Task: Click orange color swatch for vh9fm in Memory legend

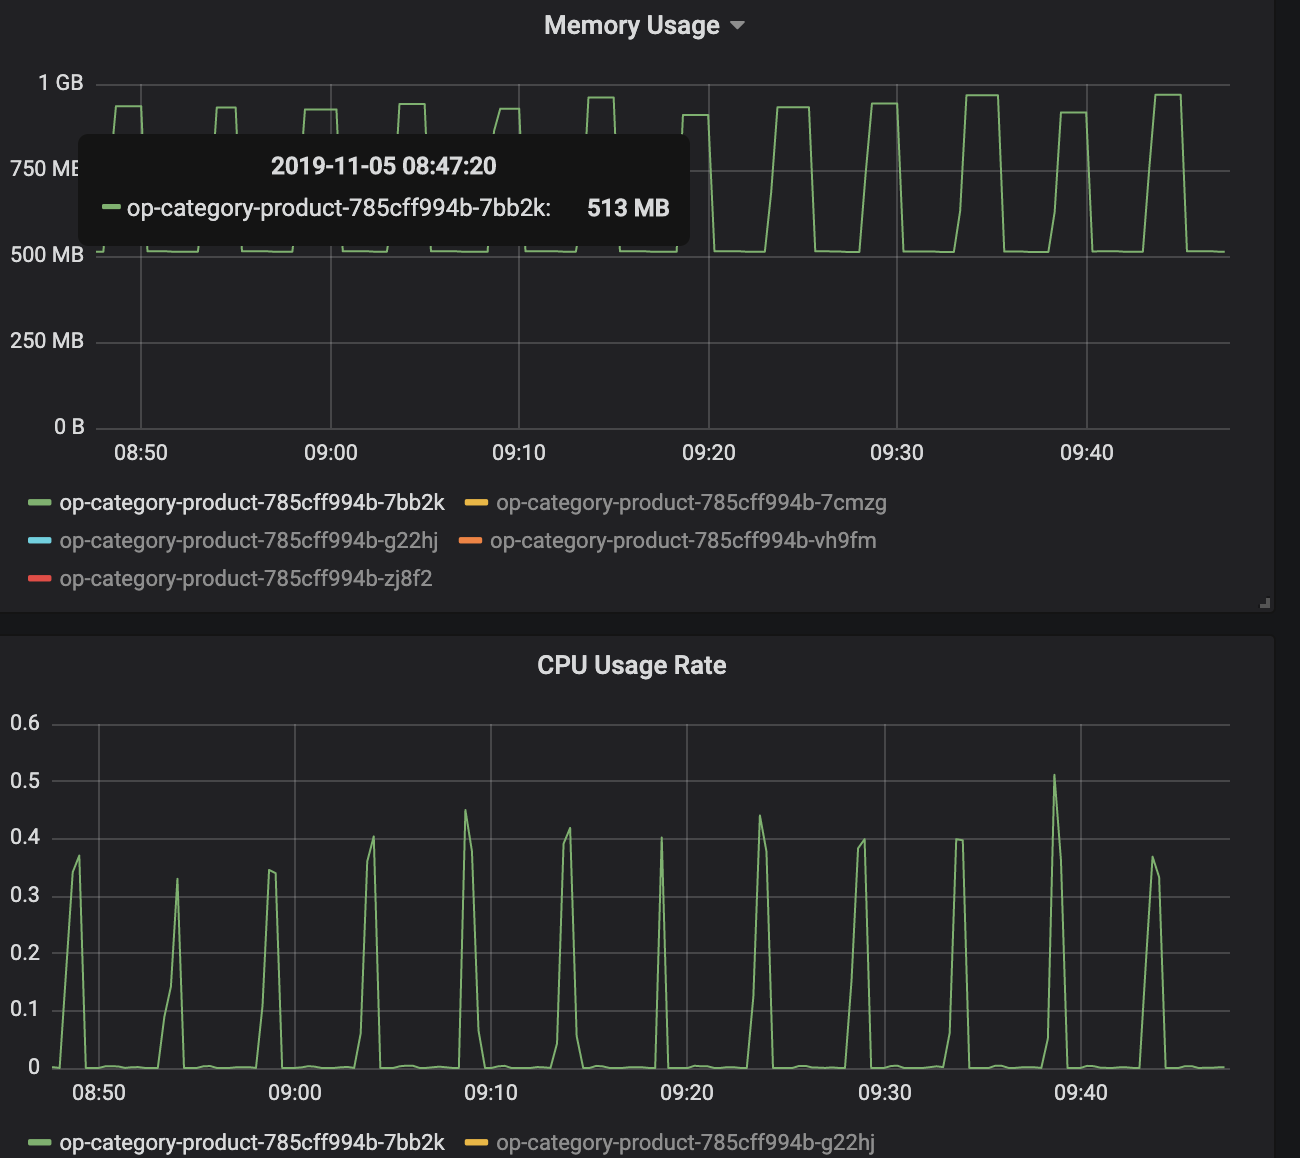Action: coord(470,541)
